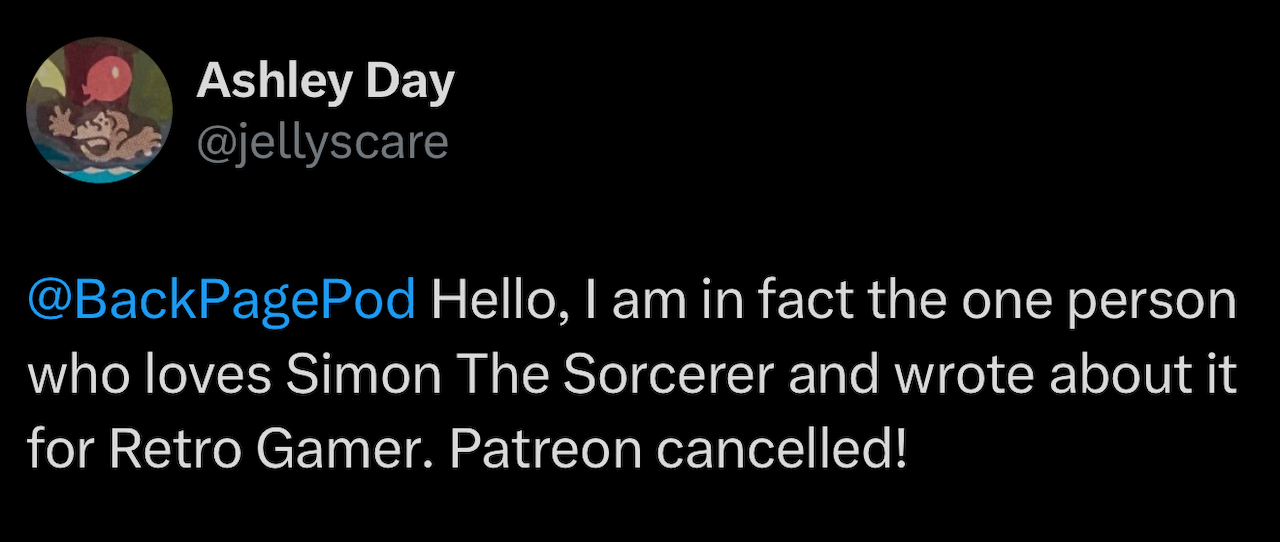Click the word "for" starting the last line
This screenshot has width=1280, height=542.
pyautogui.click(x=60, y=450)
